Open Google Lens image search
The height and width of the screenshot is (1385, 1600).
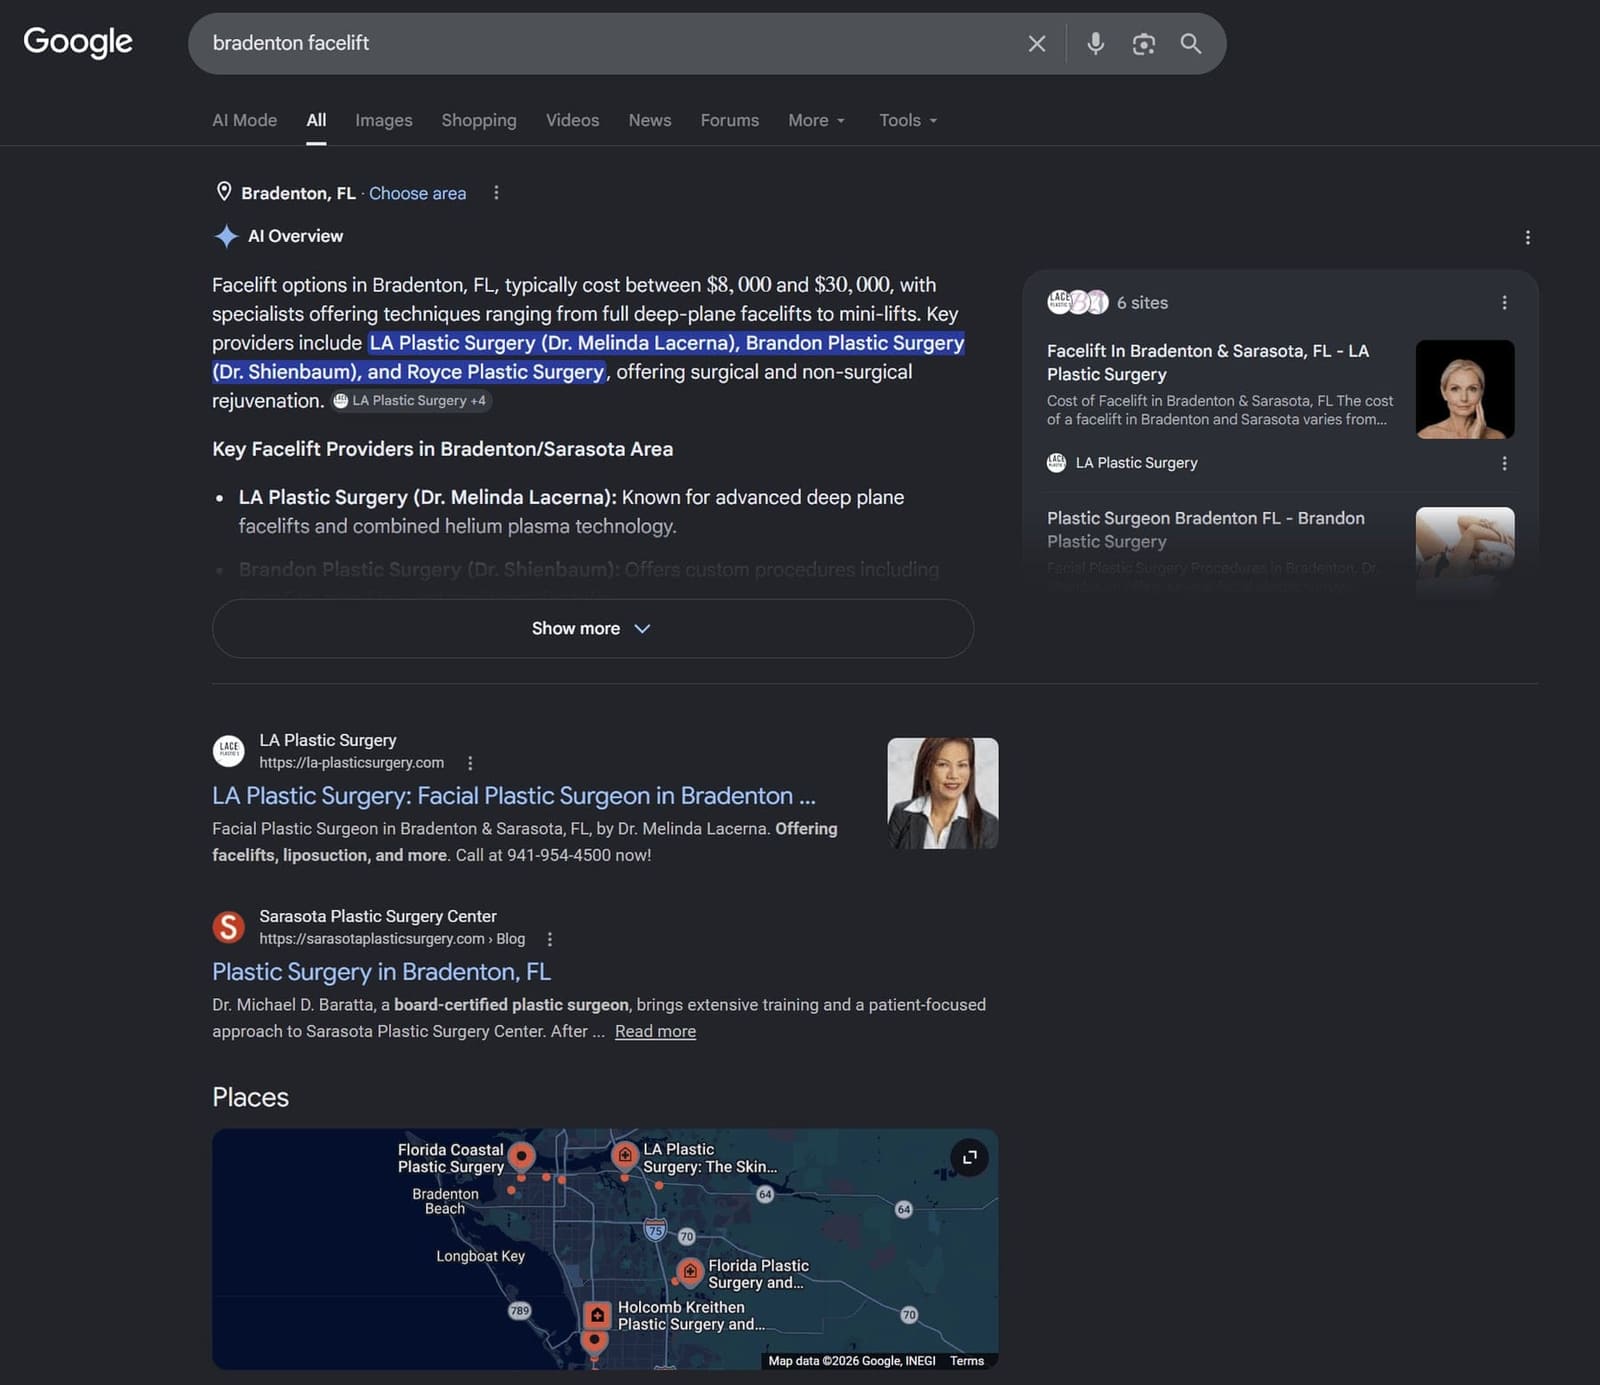1143,43
